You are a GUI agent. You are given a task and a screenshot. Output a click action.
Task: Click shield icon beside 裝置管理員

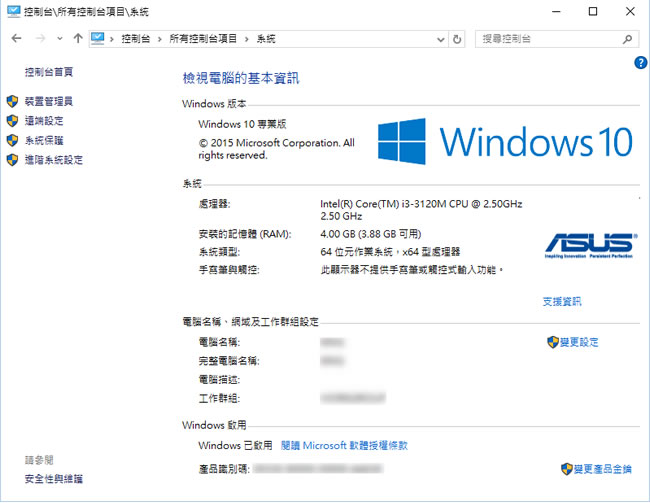tap(12, 101)
